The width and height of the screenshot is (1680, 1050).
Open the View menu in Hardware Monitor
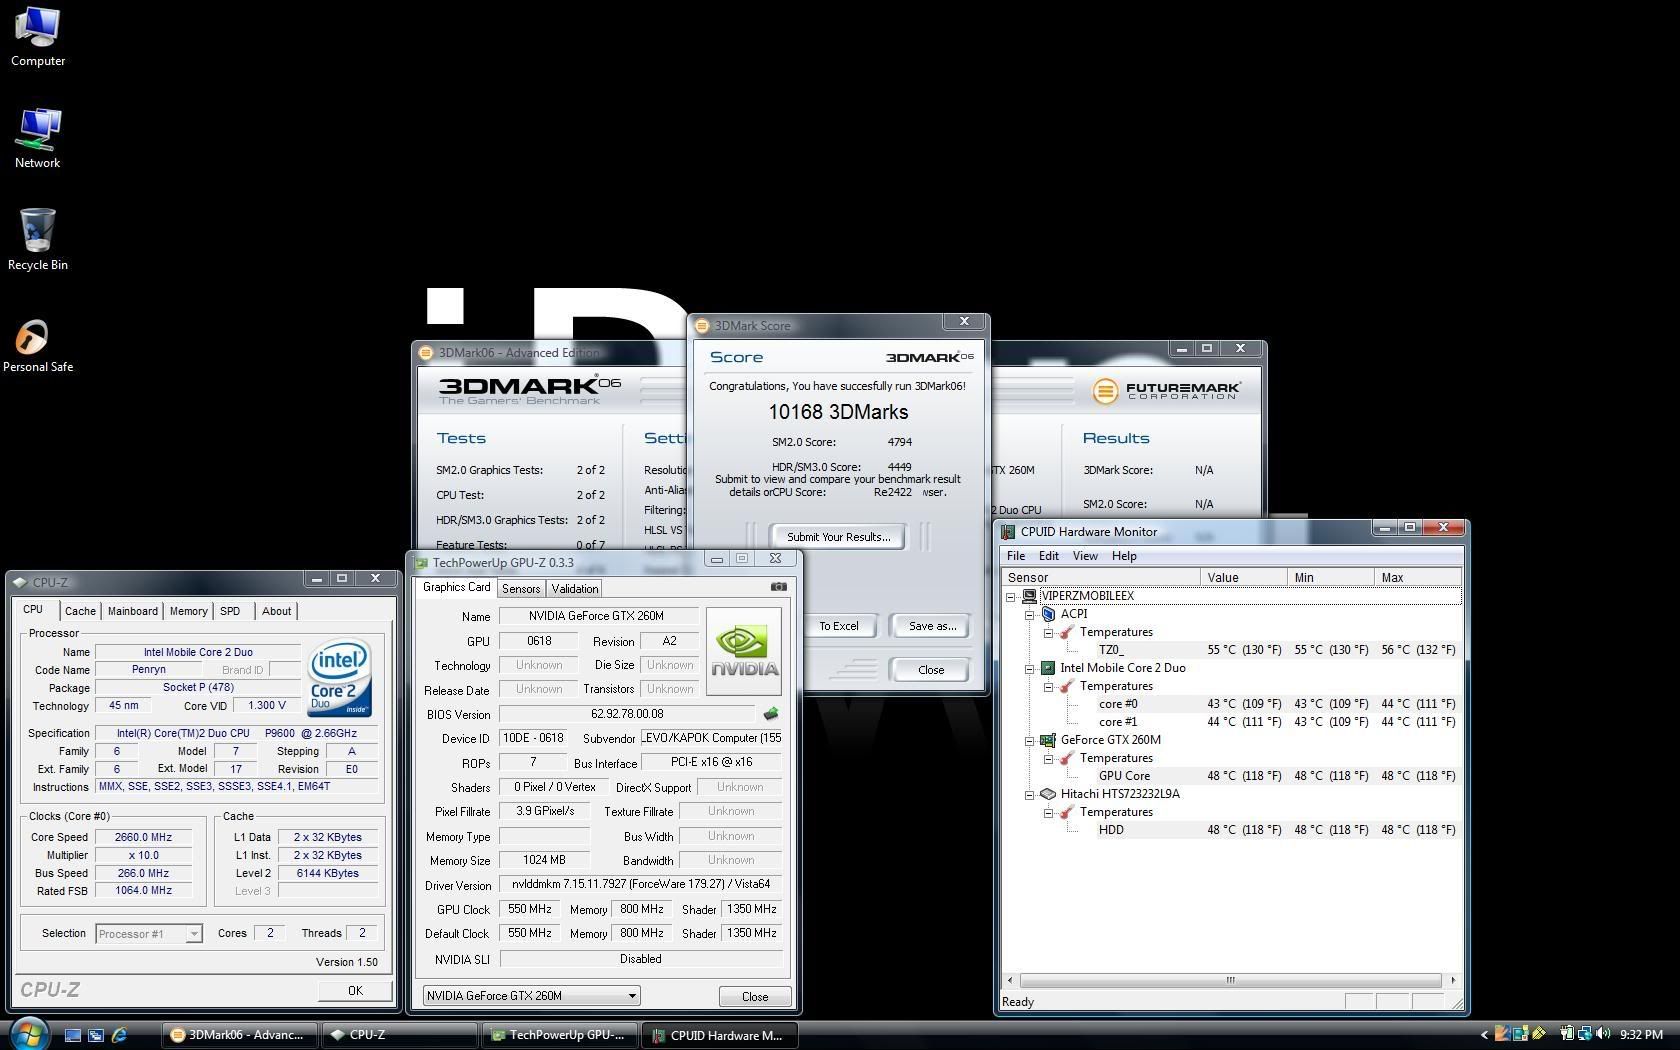tap(1085, 556)
